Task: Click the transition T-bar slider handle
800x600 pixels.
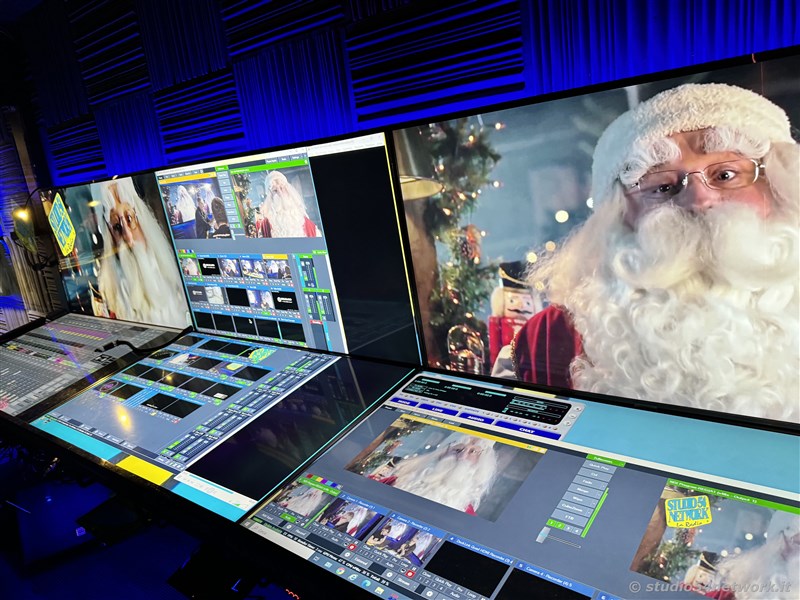Action: coord(543,535)
